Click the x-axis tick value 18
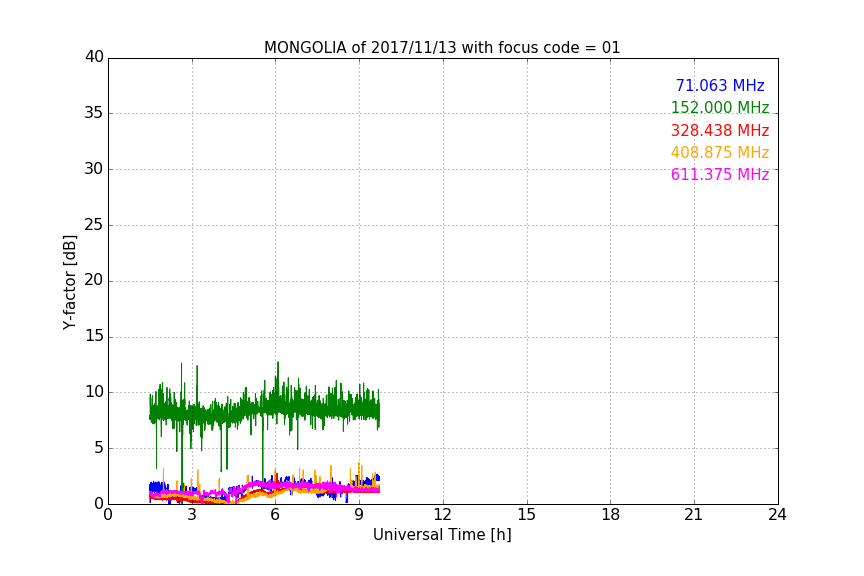Viewport: 864px width, 576px height. 611,515
